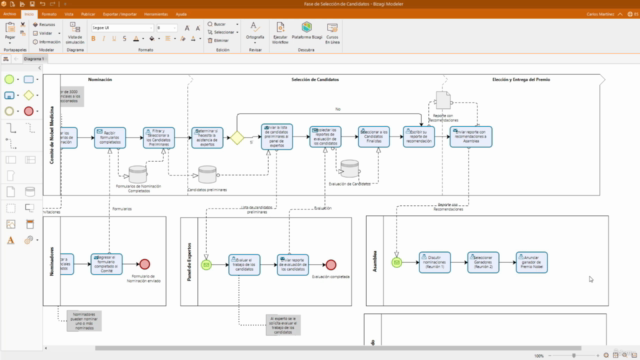
Task: Click the fill color bucket swatch
Action: point(152,39)
